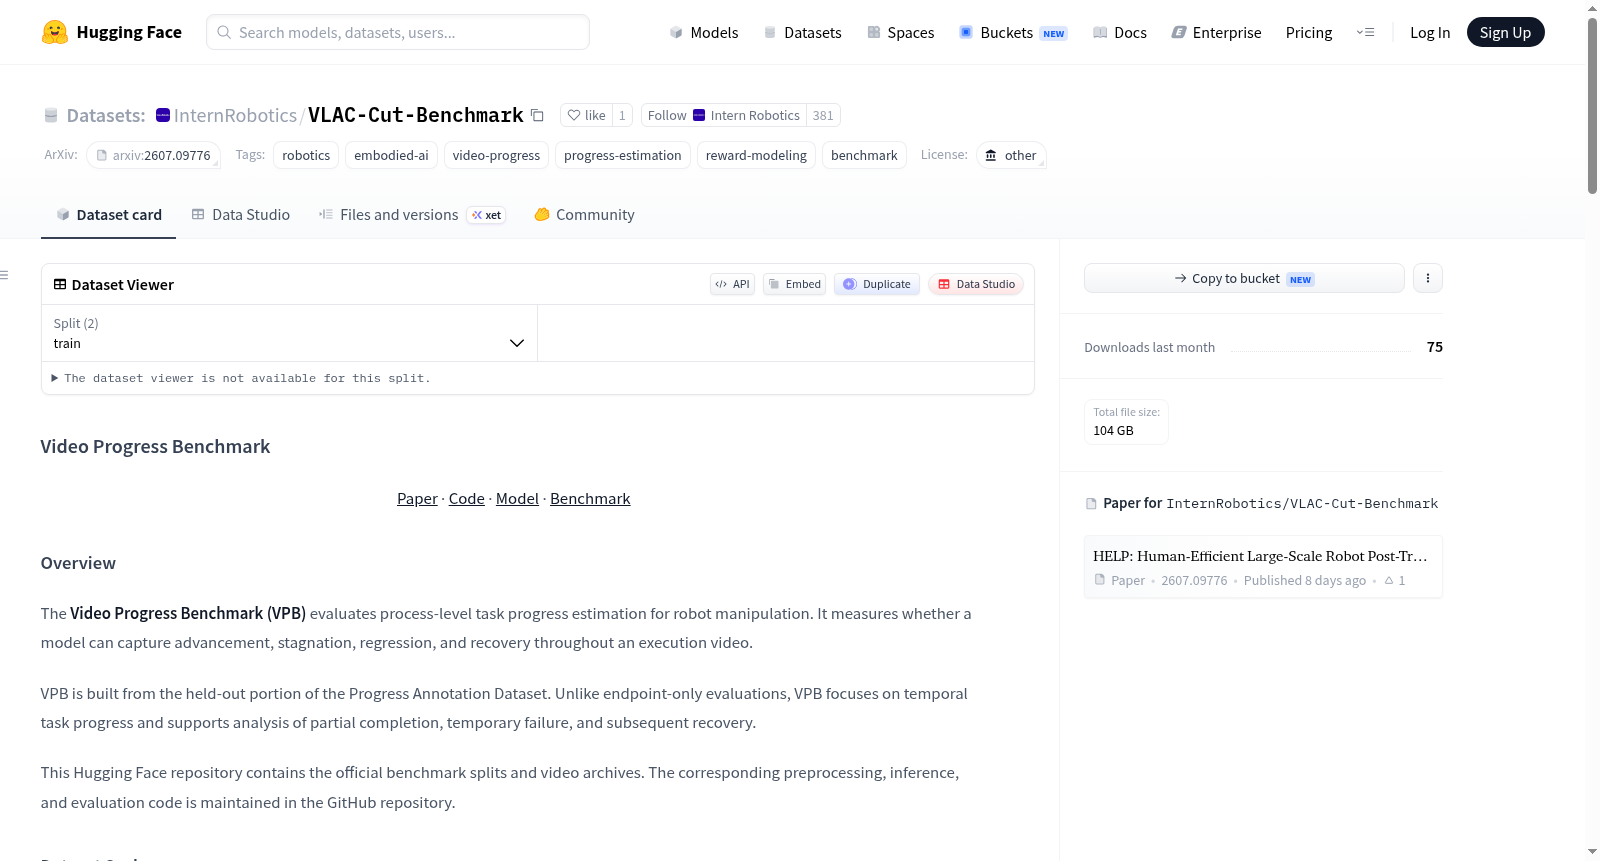
Task: Select the robotics tag
Action: 306,155
